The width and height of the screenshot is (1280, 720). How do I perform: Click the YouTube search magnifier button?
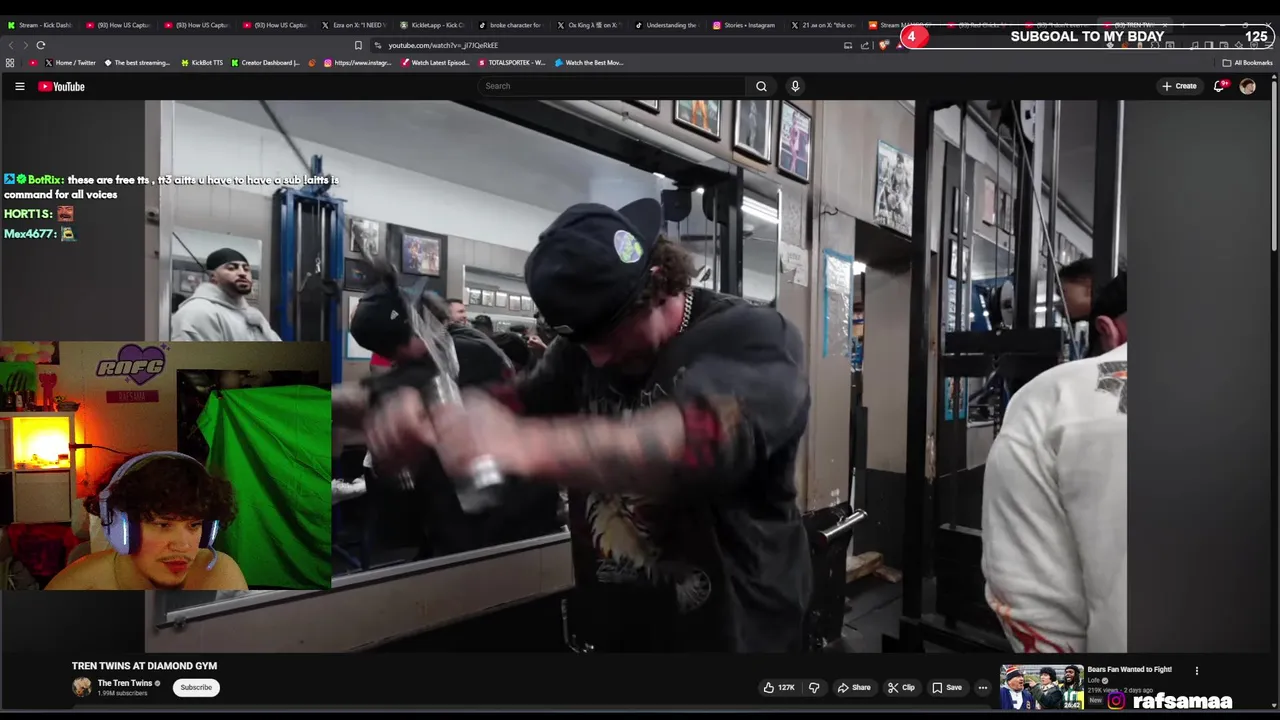point(761,86)
